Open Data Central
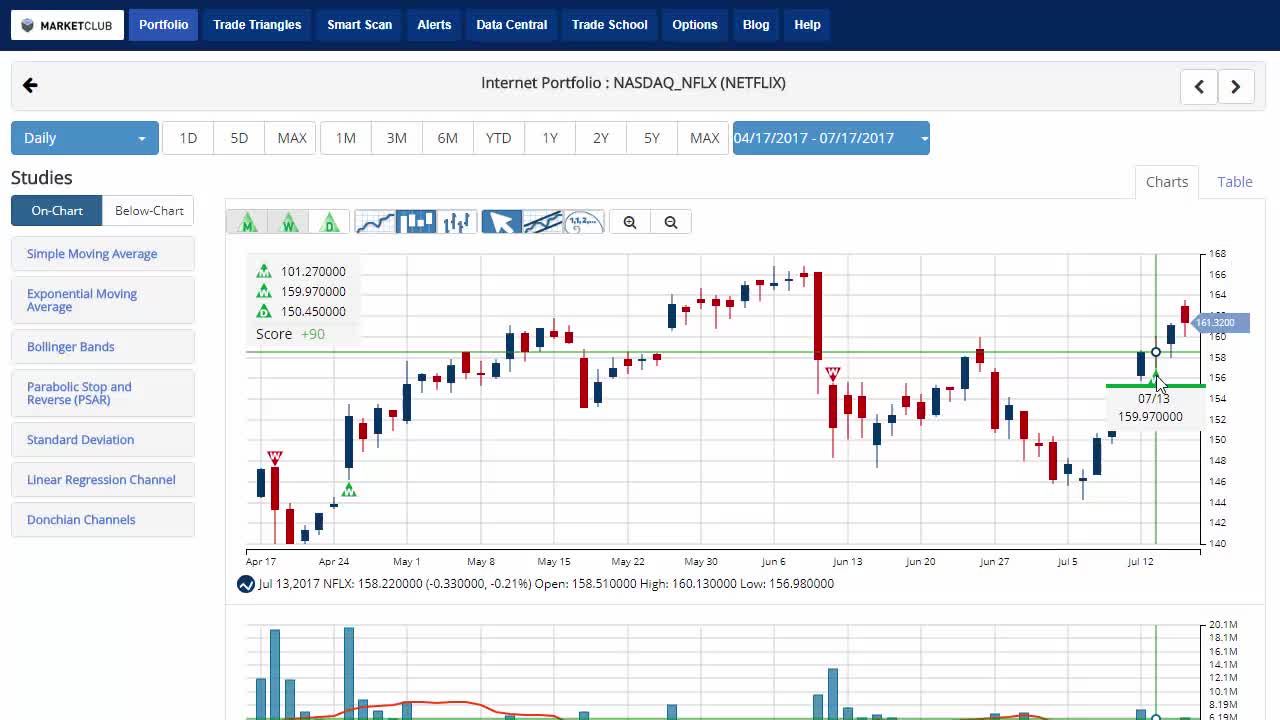 pos(512,25)
